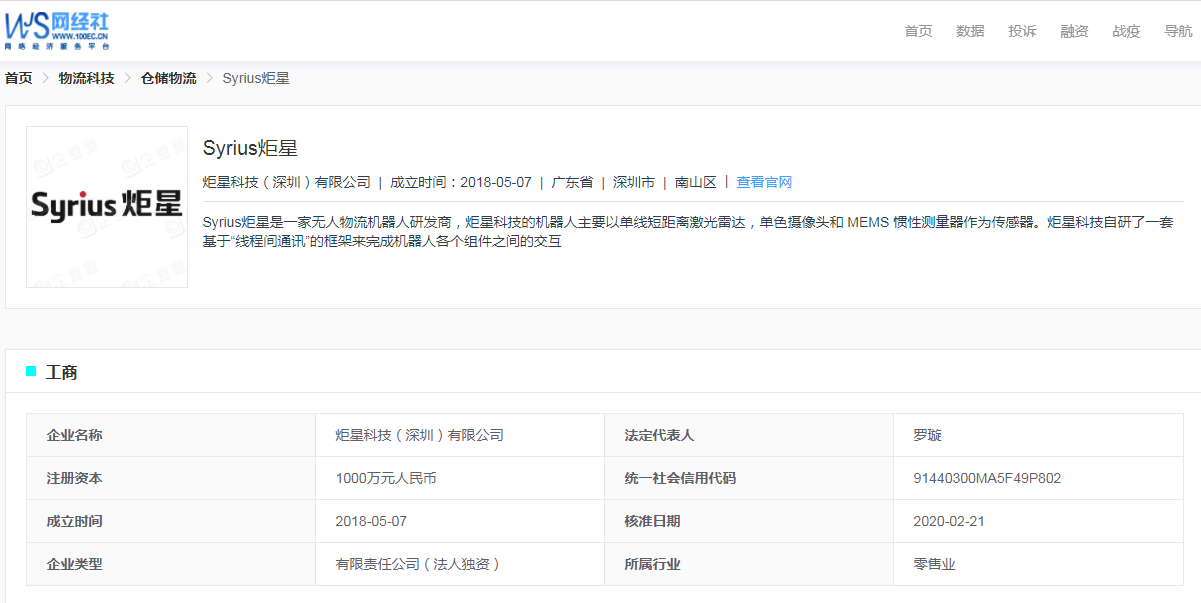
Task: Open the 投诉 navigation menu item
Action: click(x=1022, y=31)
